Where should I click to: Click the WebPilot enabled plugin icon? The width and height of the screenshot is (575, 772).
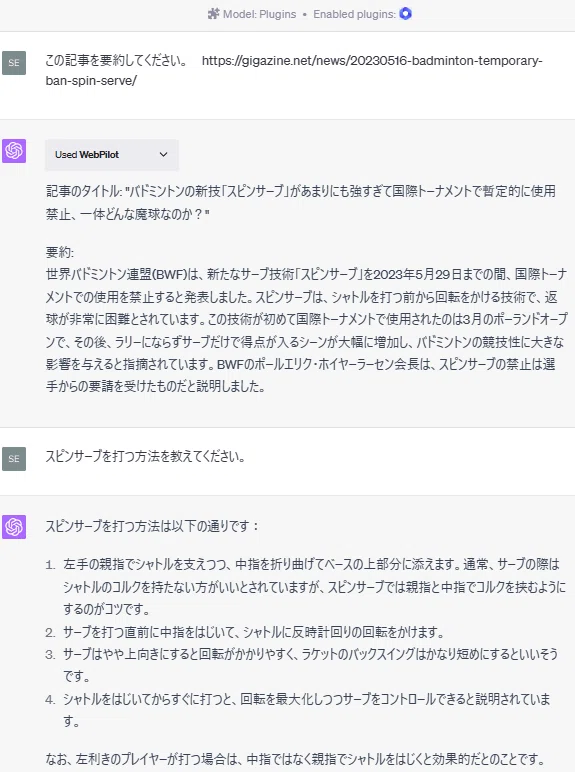click(x=405, y=14)
